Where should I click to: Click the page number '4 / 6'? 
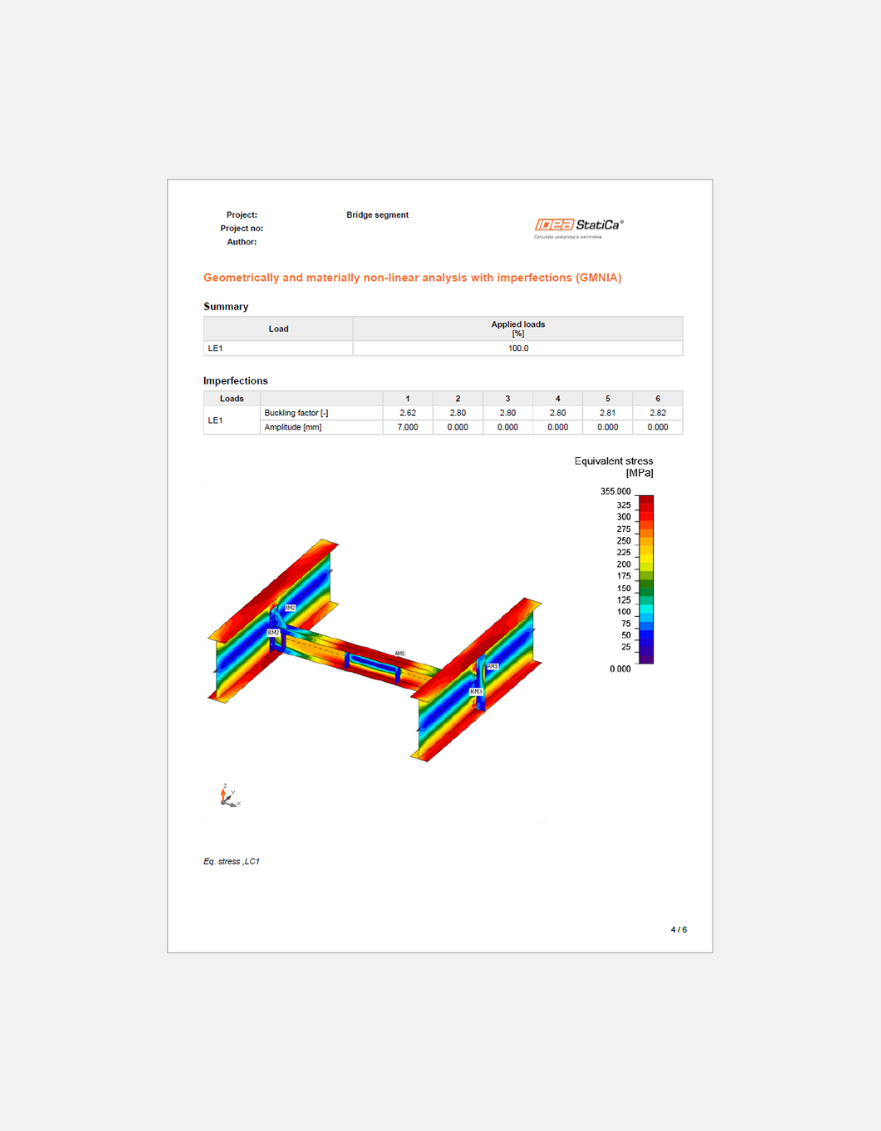click(678, 930)
